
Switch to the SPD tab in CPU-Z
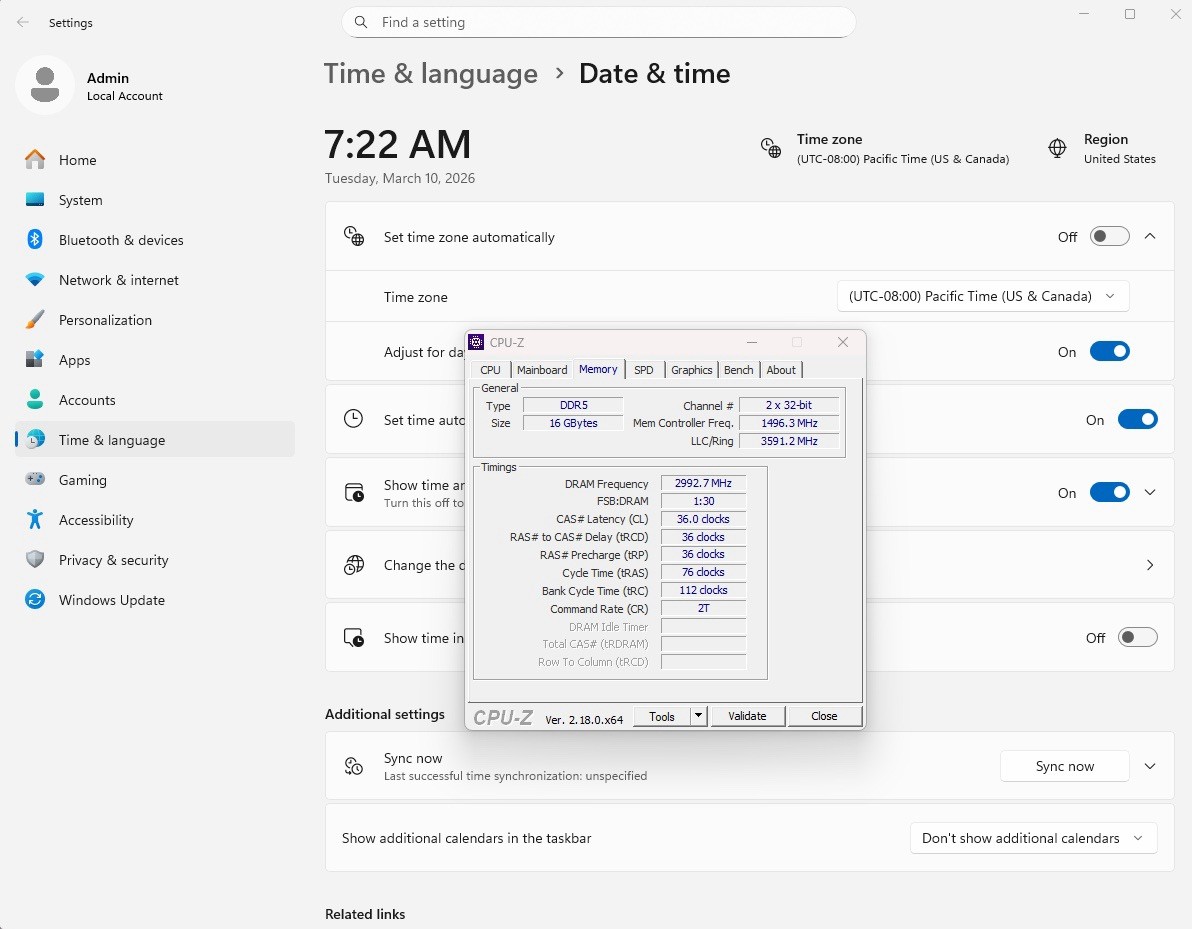643,370
